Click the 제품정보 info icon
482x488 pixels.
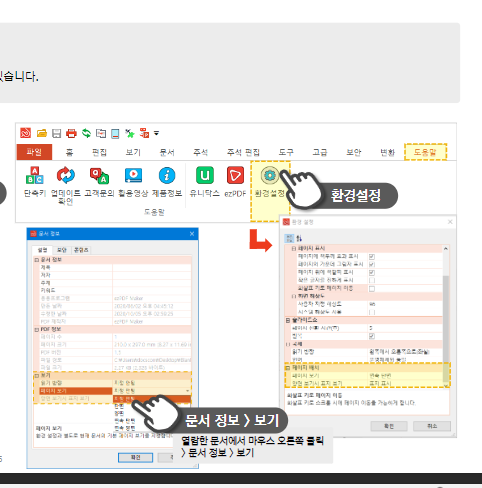(x=167, y=175)
